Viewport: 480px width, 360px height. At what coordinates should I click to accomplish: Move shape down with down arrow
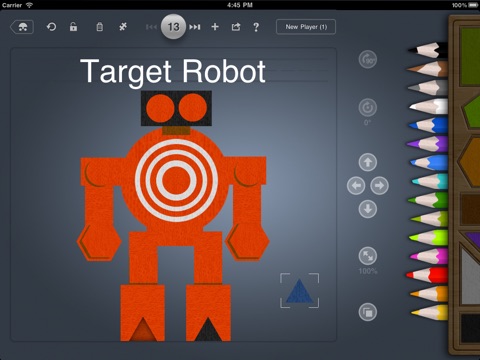(x=368, y=209)
